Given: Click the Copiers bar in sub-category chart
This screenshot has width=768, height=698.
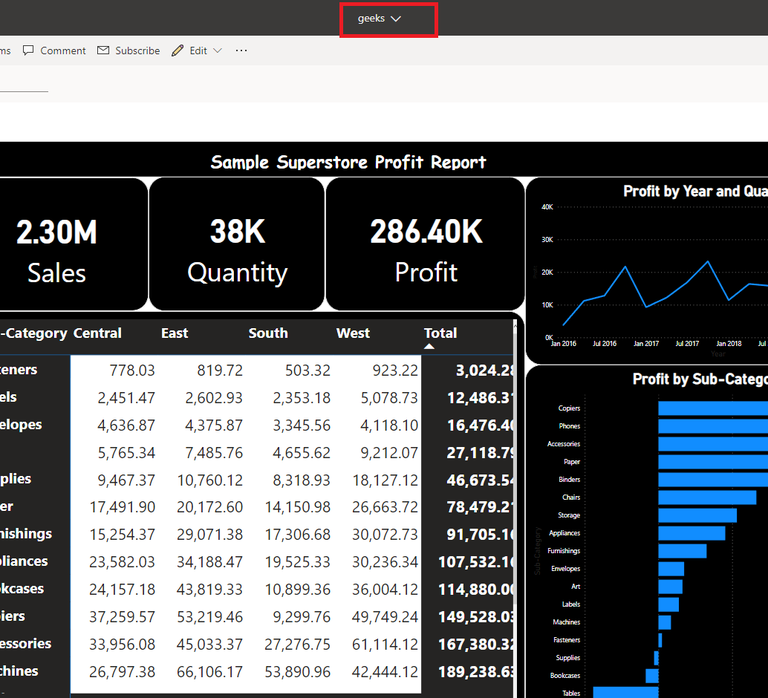Looking at the screenshot, I should pyautogui.click(x=712, y=408).
